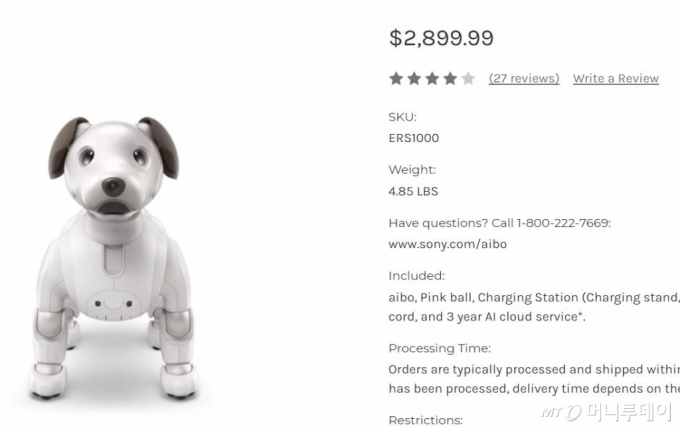
Task: Click the second rating star
Action: pyautogui.click(x=414, y=78)
